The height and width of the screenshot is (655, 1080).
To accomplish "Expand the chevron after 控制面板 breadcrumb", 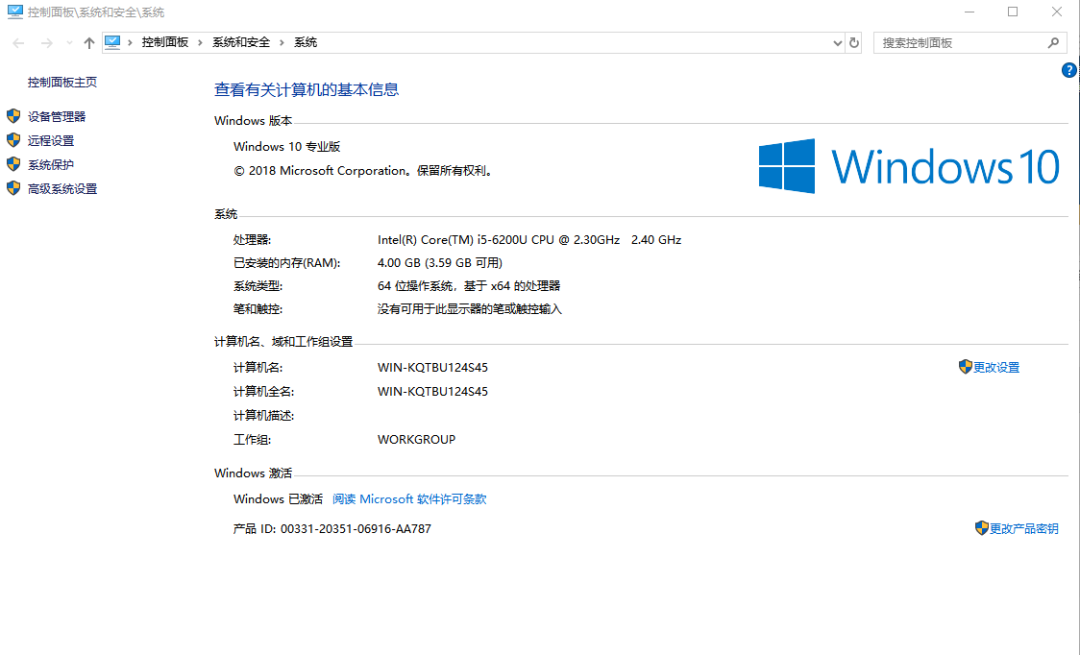I will click(200, 43).
